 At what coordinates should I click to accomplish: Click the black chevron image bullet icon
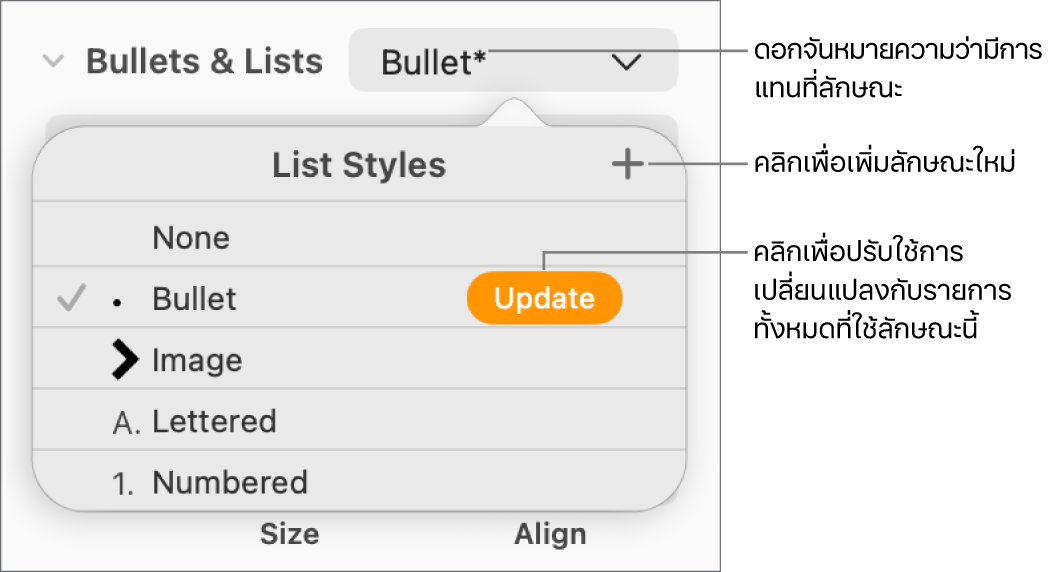click(125, 361)
